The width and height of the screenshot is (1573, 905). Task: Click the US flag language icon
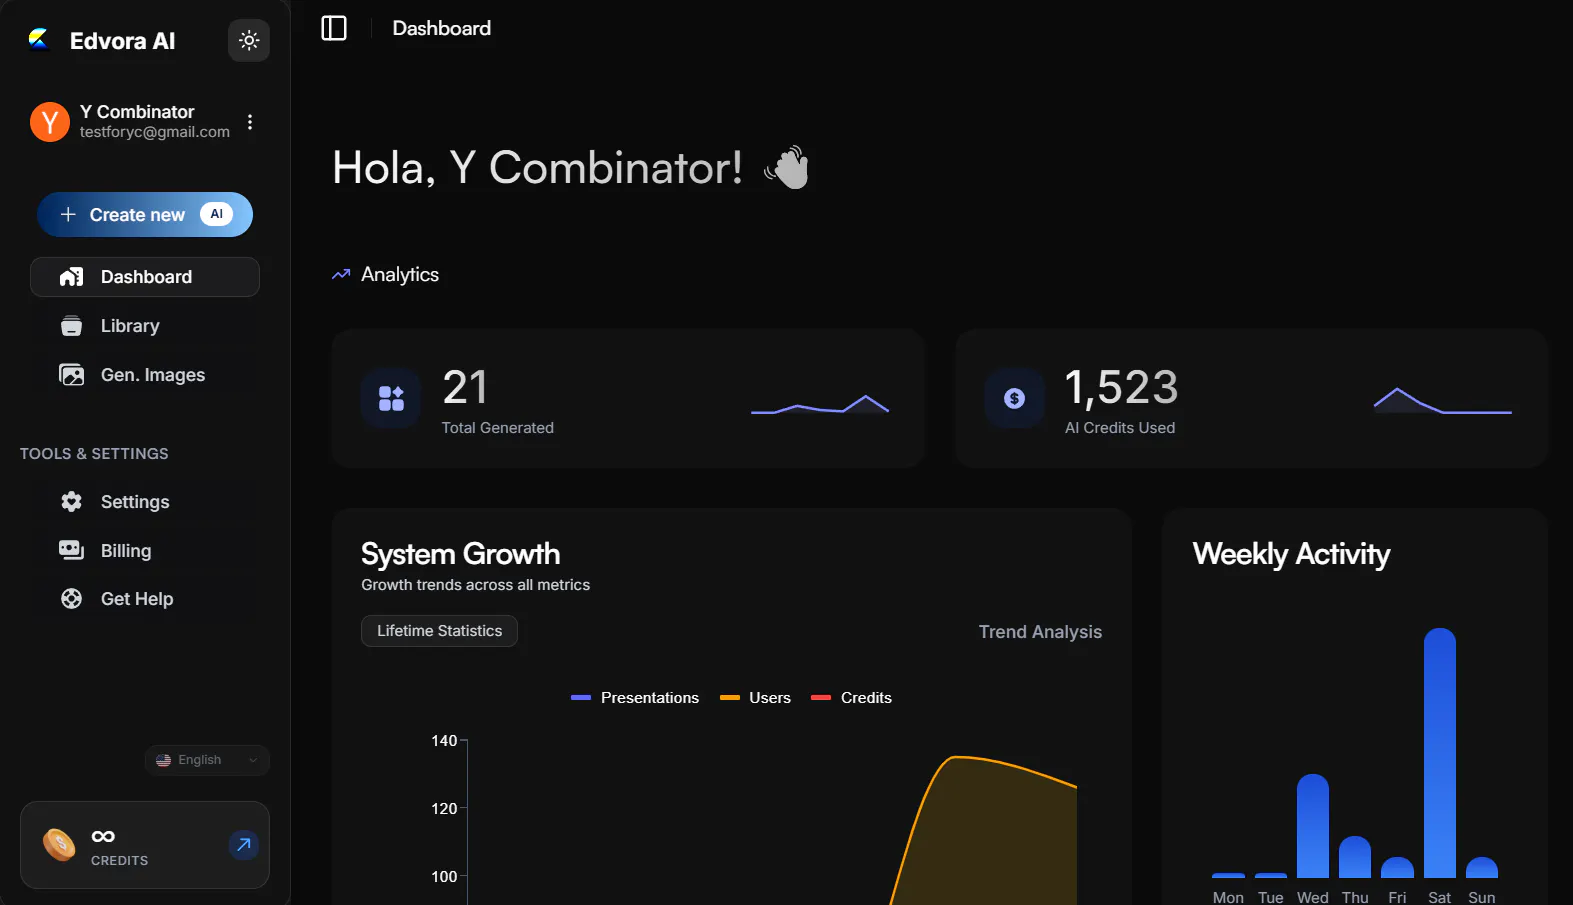point(164,760)
